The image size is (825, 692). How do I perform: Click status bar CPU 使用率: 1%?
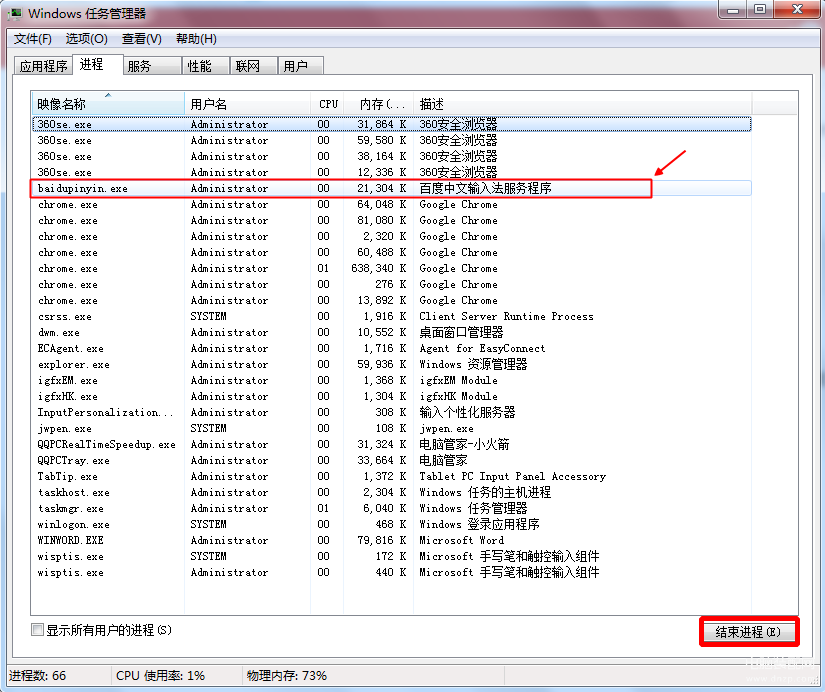160,676
